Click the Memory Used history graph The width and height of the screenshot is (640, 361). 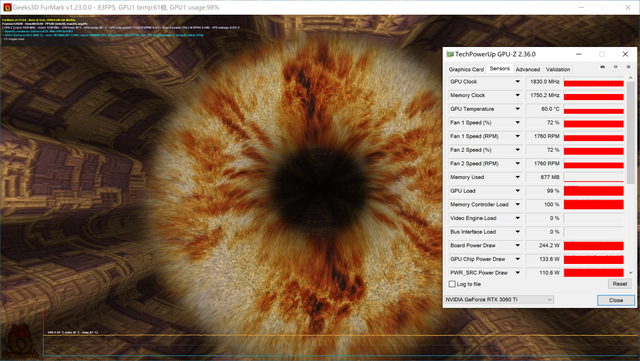pyautogui.click(x=593, y=177)
